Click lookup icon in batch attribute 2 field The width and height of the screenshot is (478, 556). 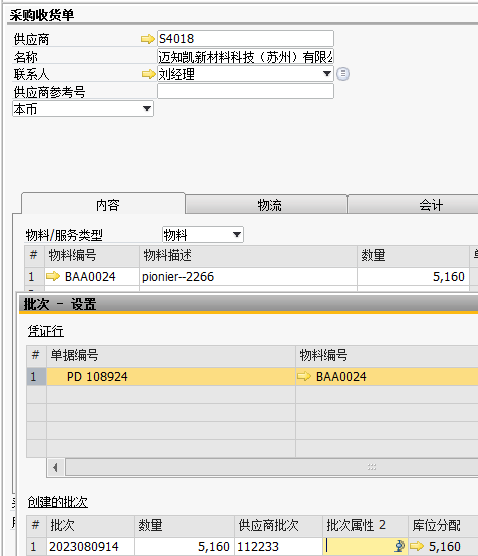pos(400,546)
